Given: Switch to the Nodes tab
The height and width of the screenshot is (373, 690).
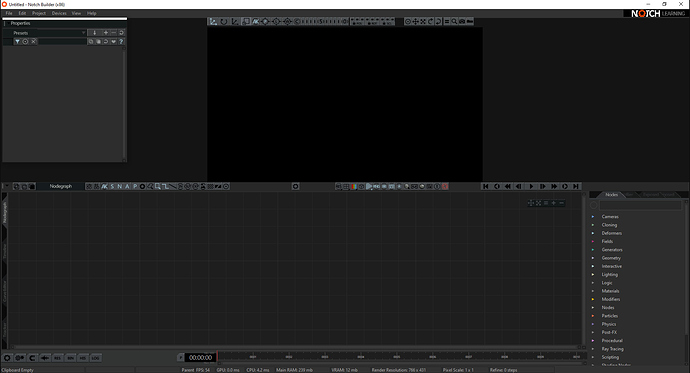Looking at the screenshot, I should point(611,194).
